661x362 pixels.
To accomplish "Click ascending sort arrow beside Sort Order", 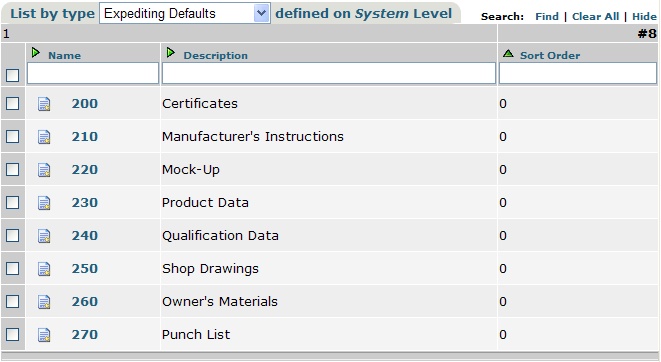I will coord(508,54).
